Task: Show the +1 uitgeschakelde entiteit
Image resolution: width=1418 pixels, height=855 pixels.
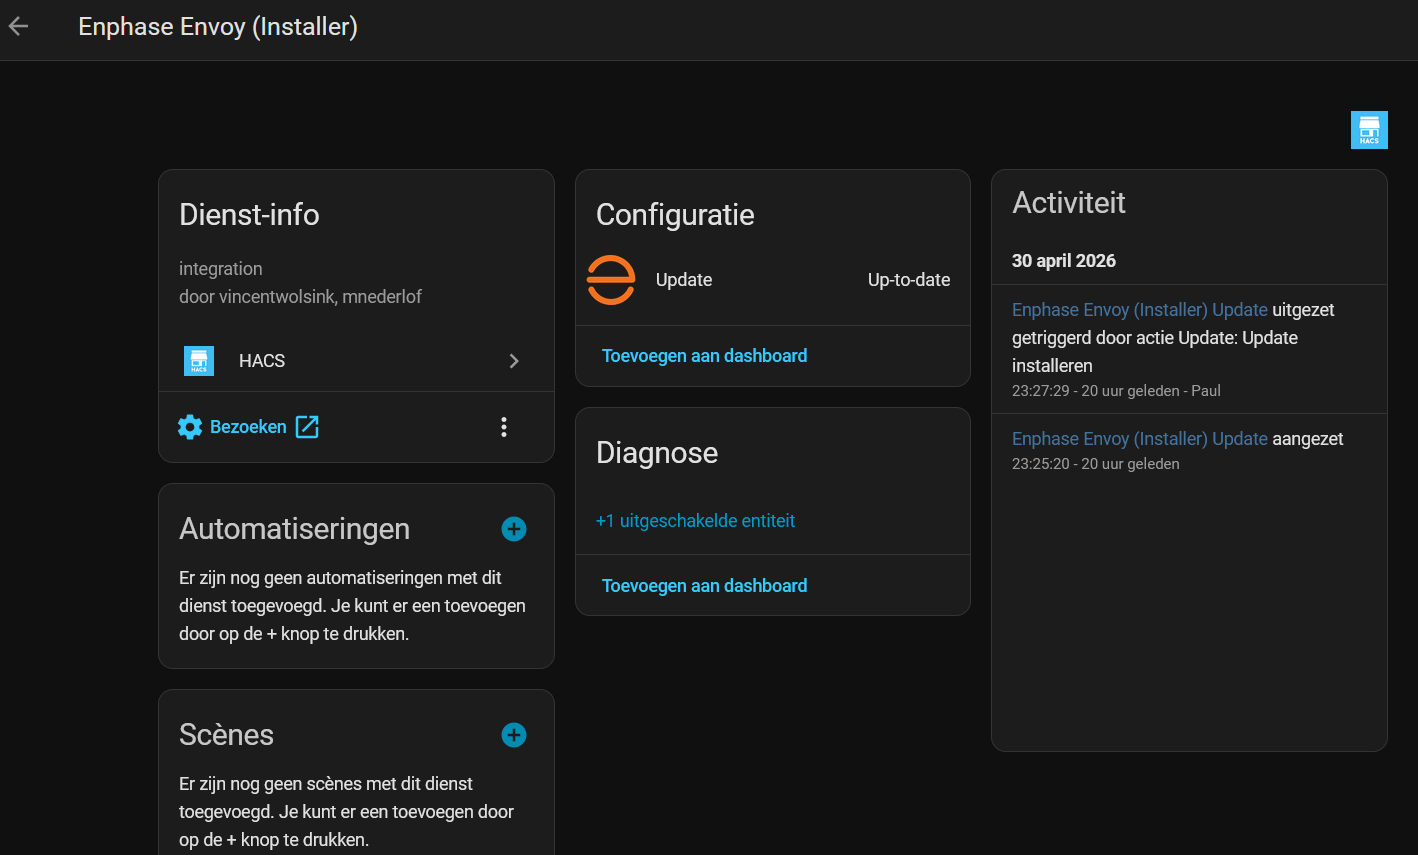Action: coord(696,521)
